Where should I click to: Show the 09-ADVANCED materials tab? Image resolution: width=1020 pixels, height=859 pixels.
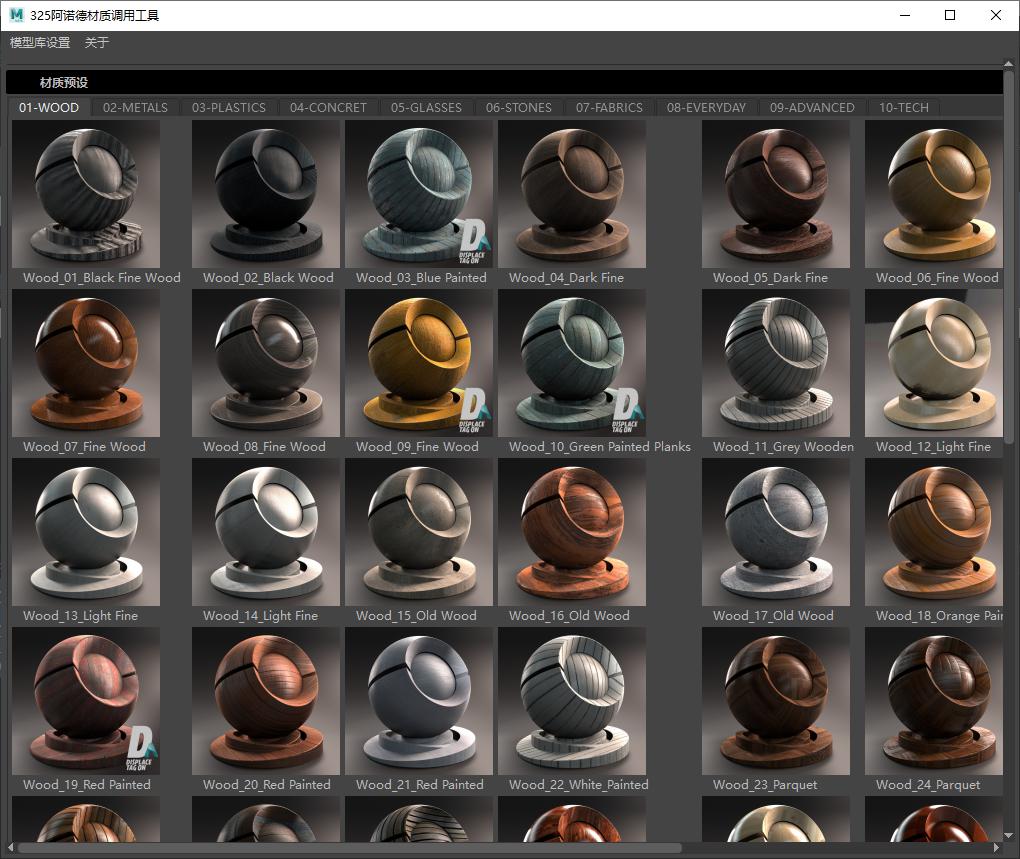pos(812,107)
